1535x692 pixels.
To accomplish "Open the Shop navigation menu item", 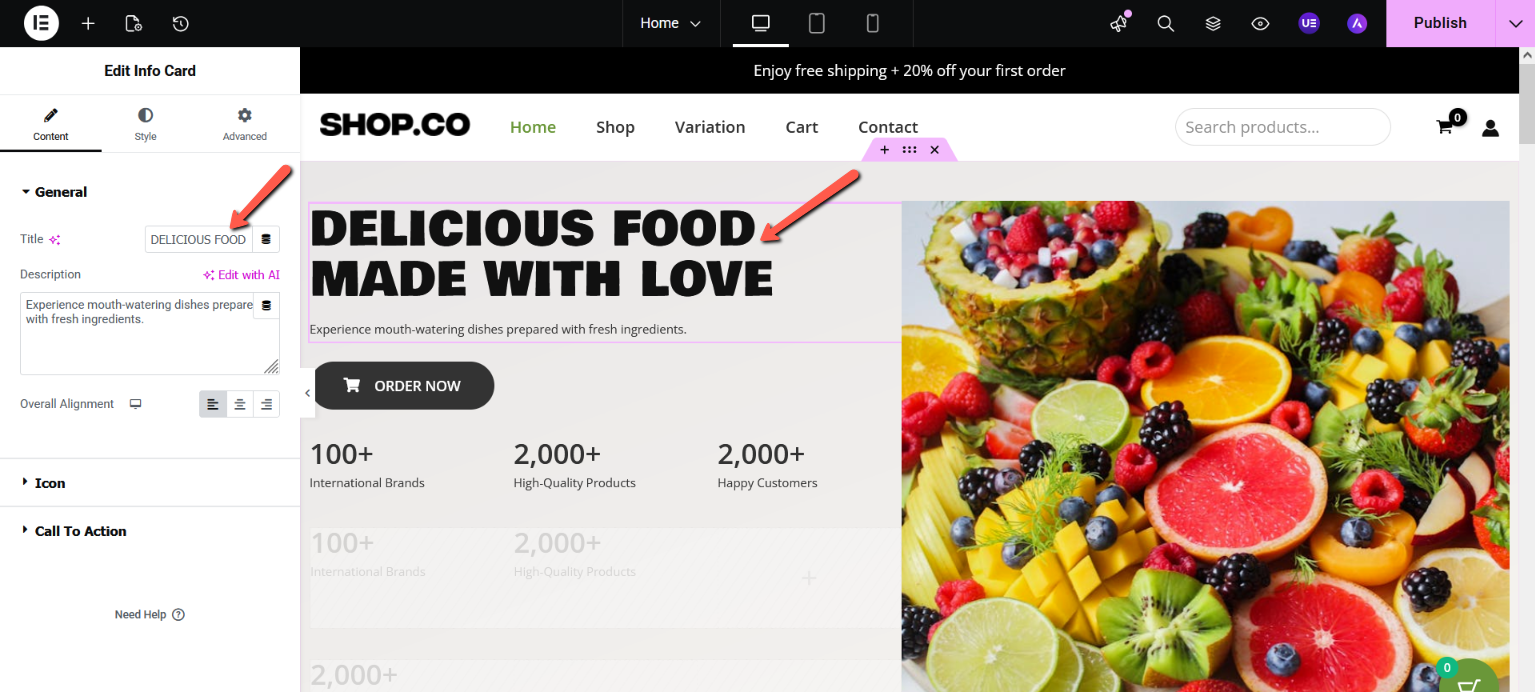I will [x=615, y=127].
